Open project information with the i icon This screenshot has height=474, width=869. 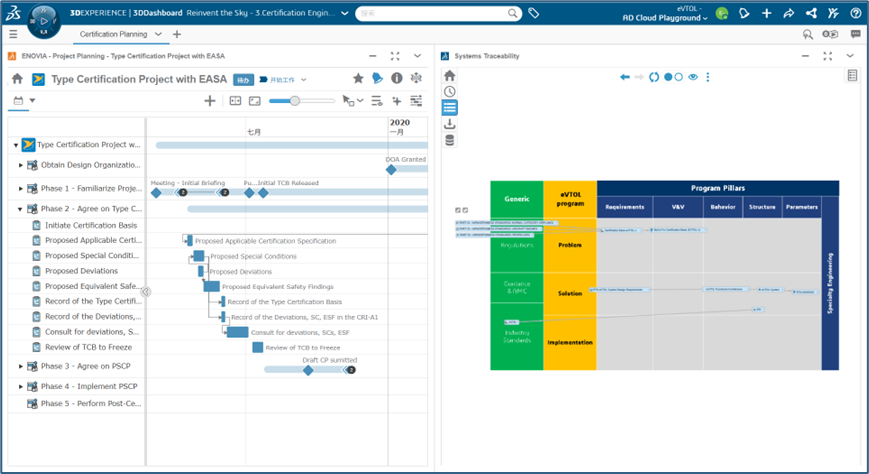click(397, 78)
